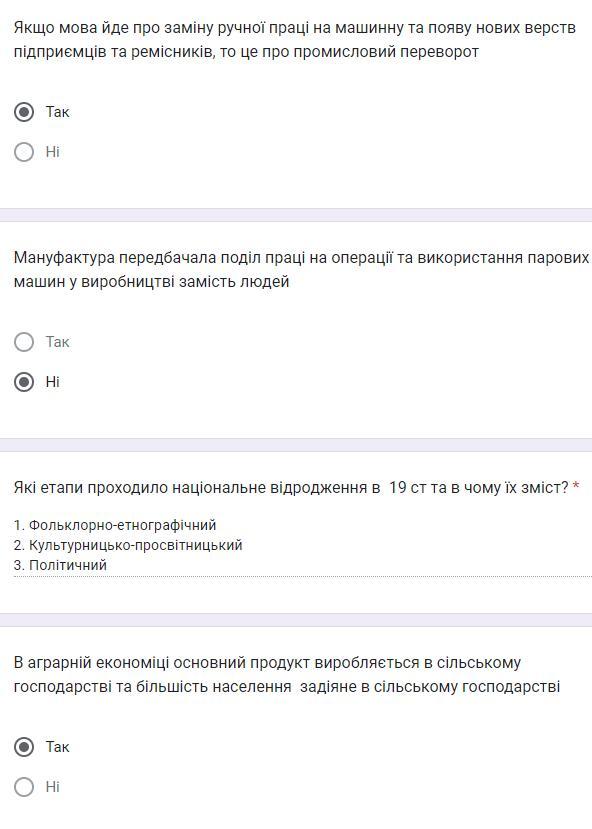
Task: Click the 'Так' label text under промисловий переворот
Action: tap(57, 112)
